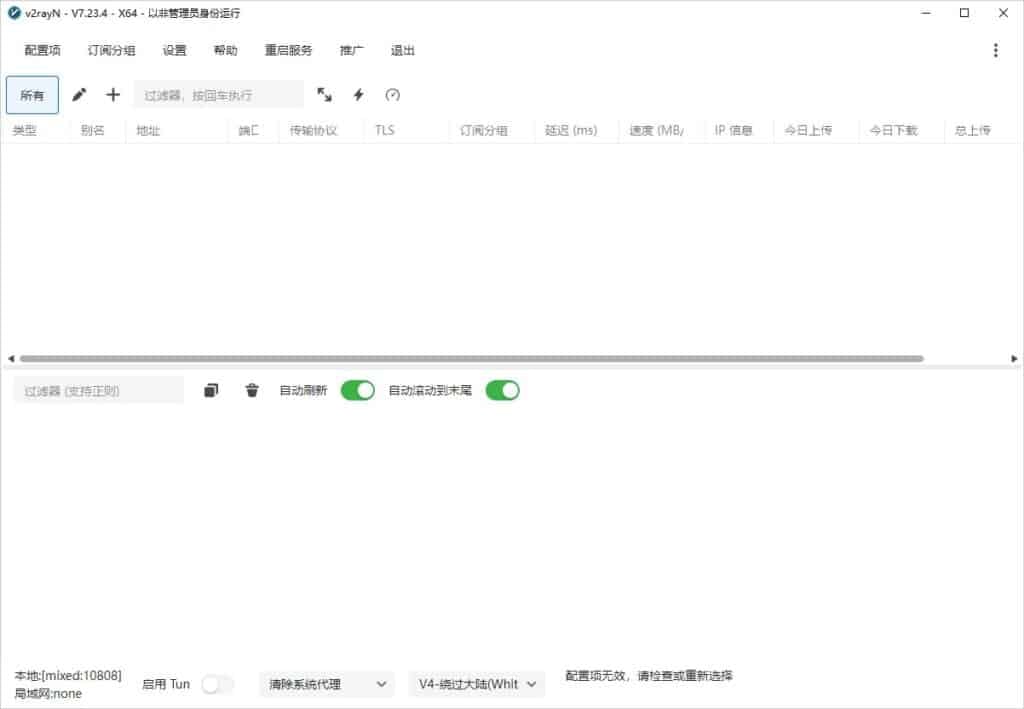
Task: Sort by the 类型 column header
Action: click(25, 131)
